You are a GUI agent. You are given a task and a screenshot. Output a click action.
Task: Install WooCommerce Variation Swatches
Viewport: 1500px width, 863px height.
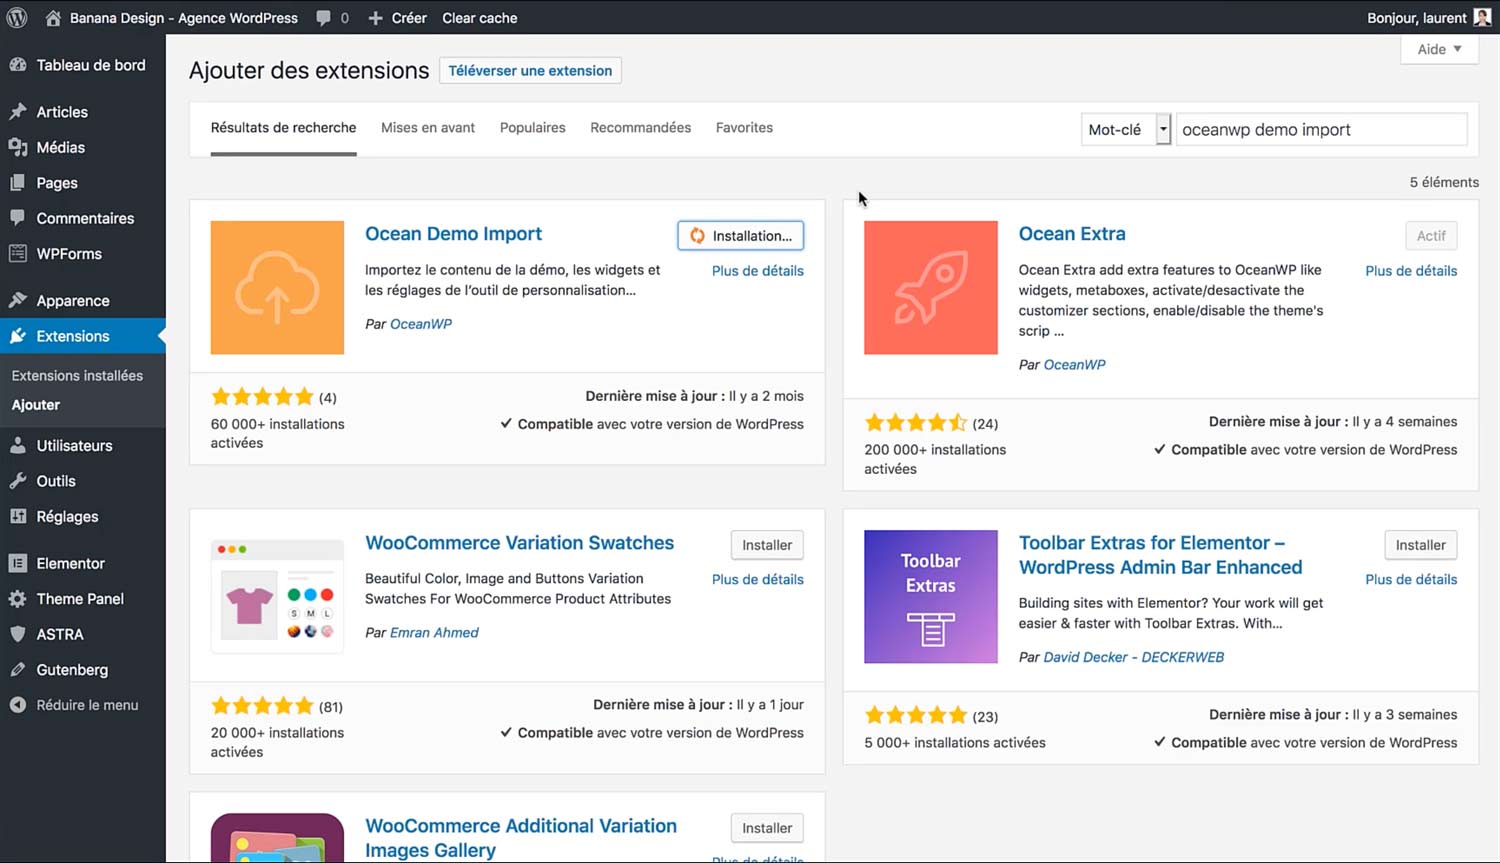767,545
